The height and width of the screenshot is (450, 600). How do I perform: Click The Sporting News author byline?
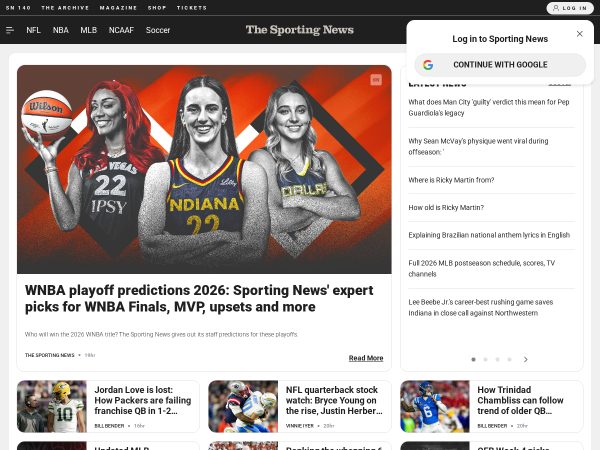click(49, 355)
